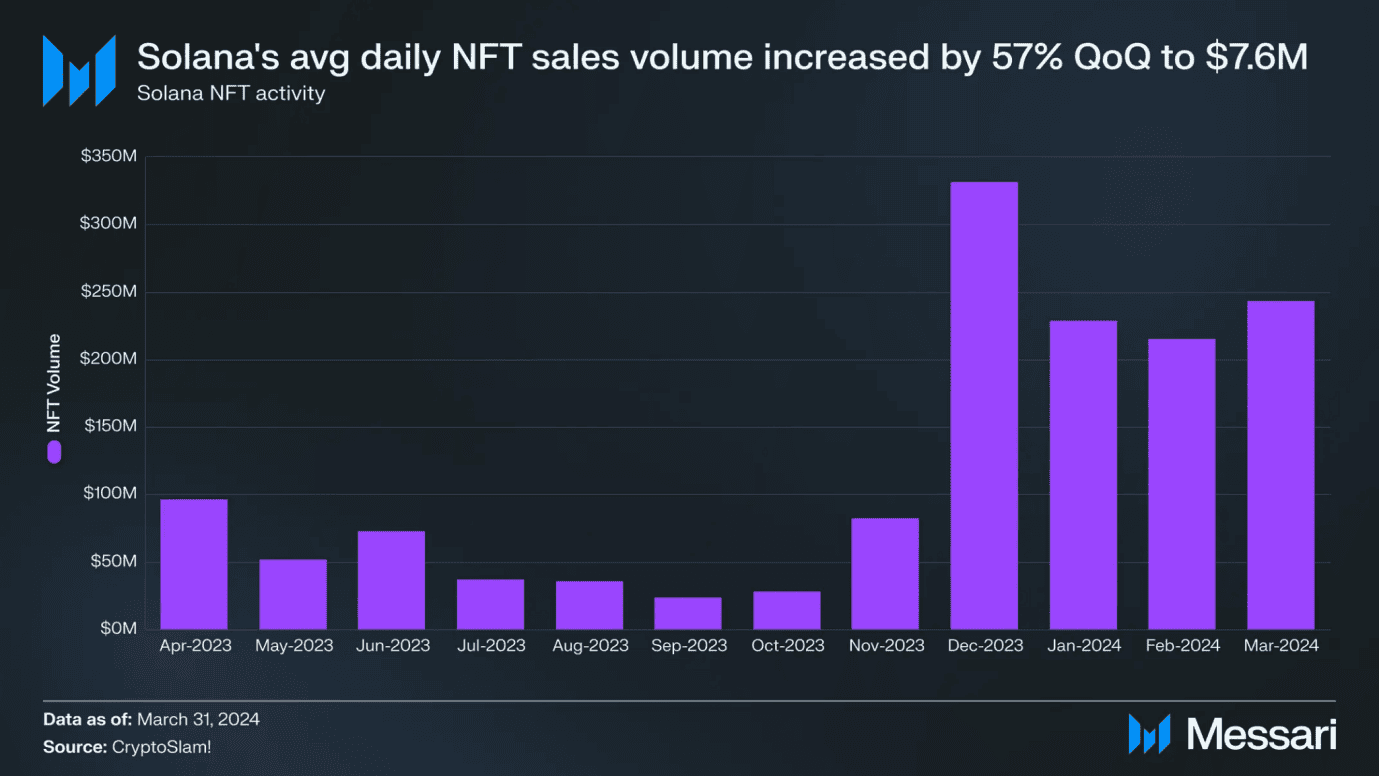Select the Feb-2024 bar

pyautogui.click(x=1182, y=484)
